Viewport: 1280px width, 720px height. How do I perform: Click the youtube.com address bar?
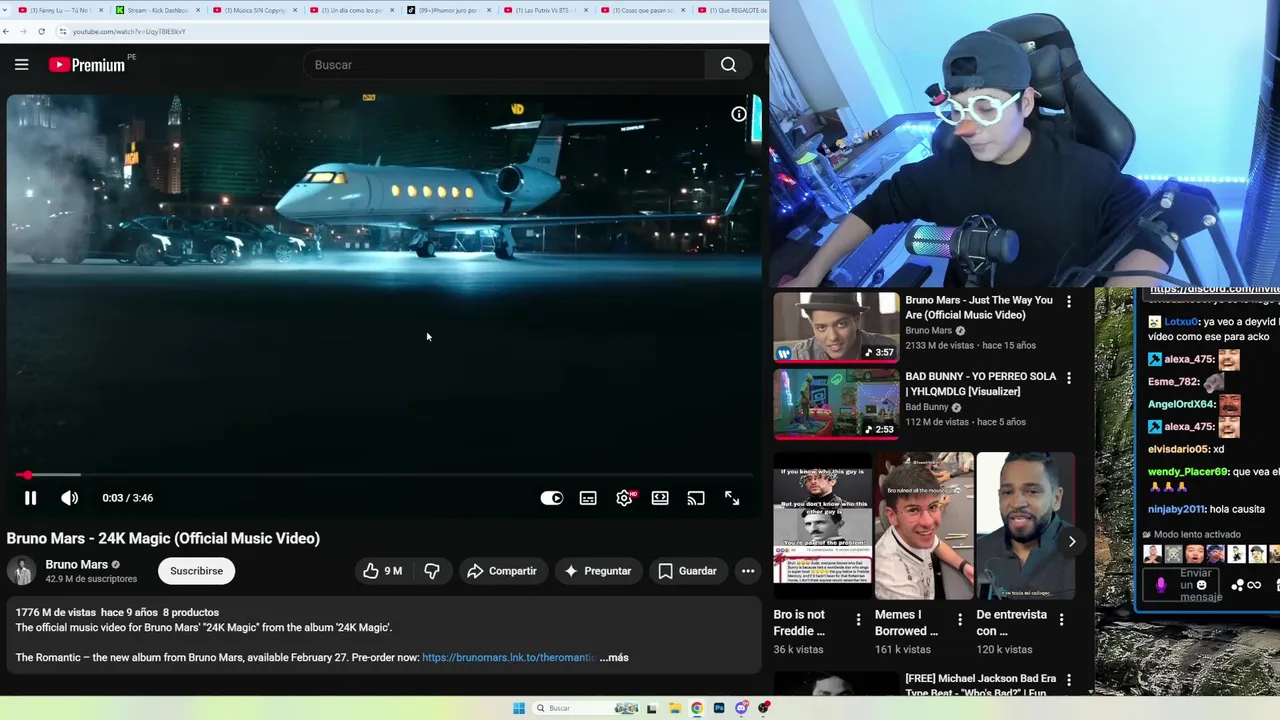point(410,31)
